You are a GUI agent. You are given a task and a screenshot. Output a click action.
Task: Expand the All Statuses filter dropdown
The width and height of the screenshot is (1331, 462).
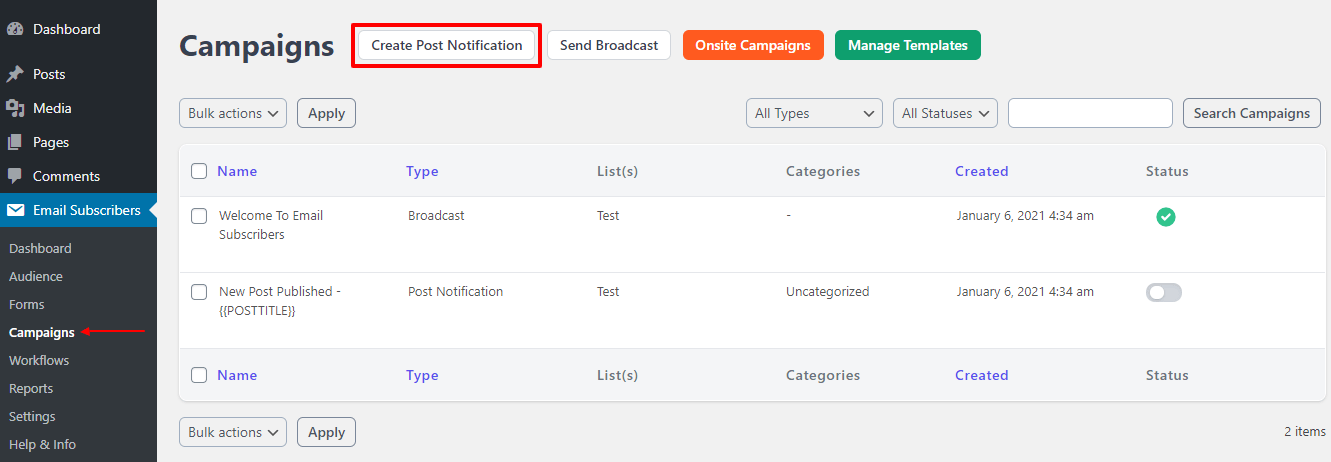click(x=945, y=113)
